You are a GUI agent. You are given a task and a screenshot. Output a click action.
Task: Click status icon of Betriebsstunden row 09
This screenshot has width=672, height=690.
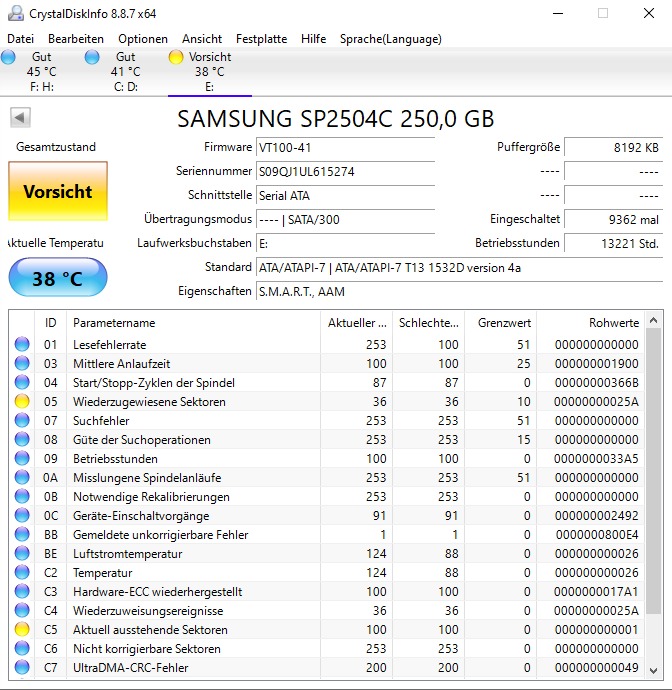pyautogui.click(x=22, y=458)
